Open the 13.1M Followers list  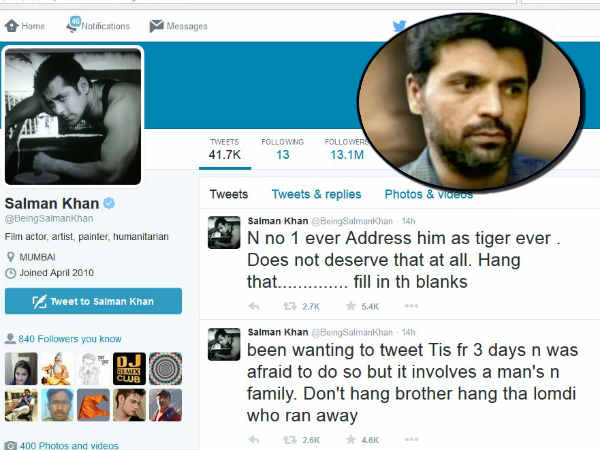tap(347, 149)
